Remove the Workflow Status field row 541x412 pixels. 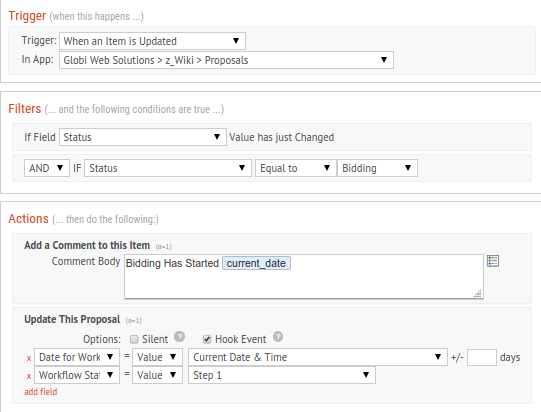(29, 376)
